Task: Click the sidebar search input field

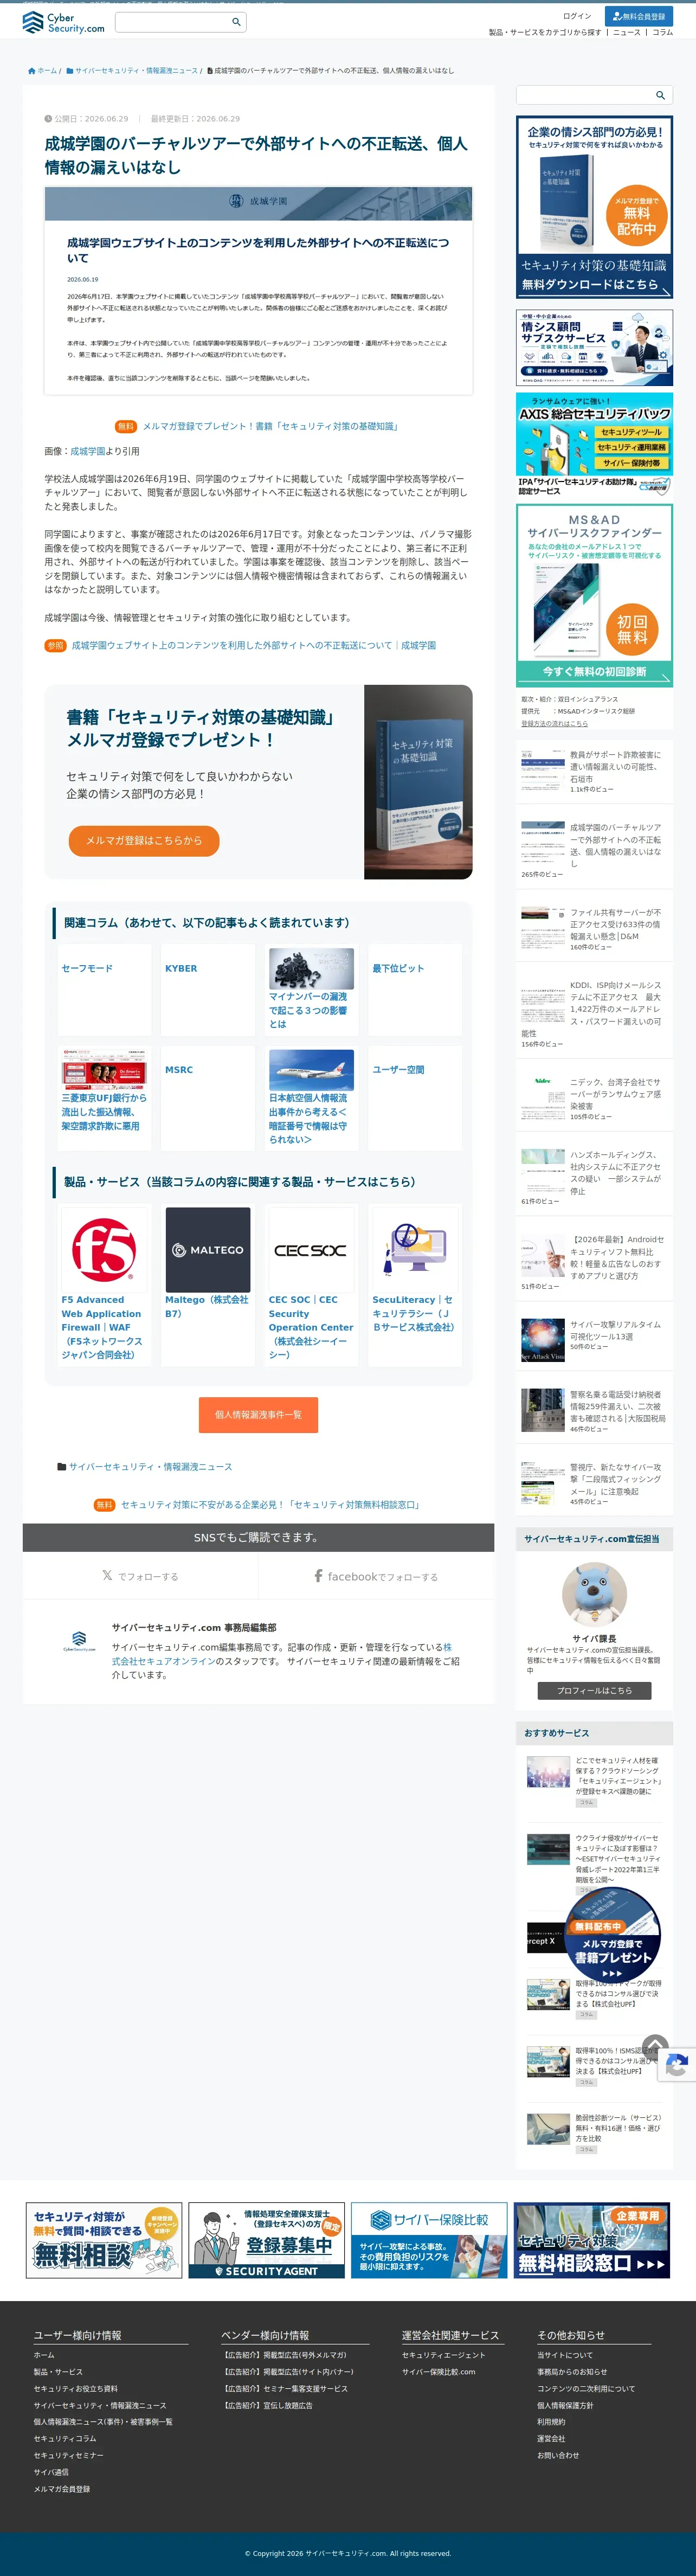Action: point(585,95)
